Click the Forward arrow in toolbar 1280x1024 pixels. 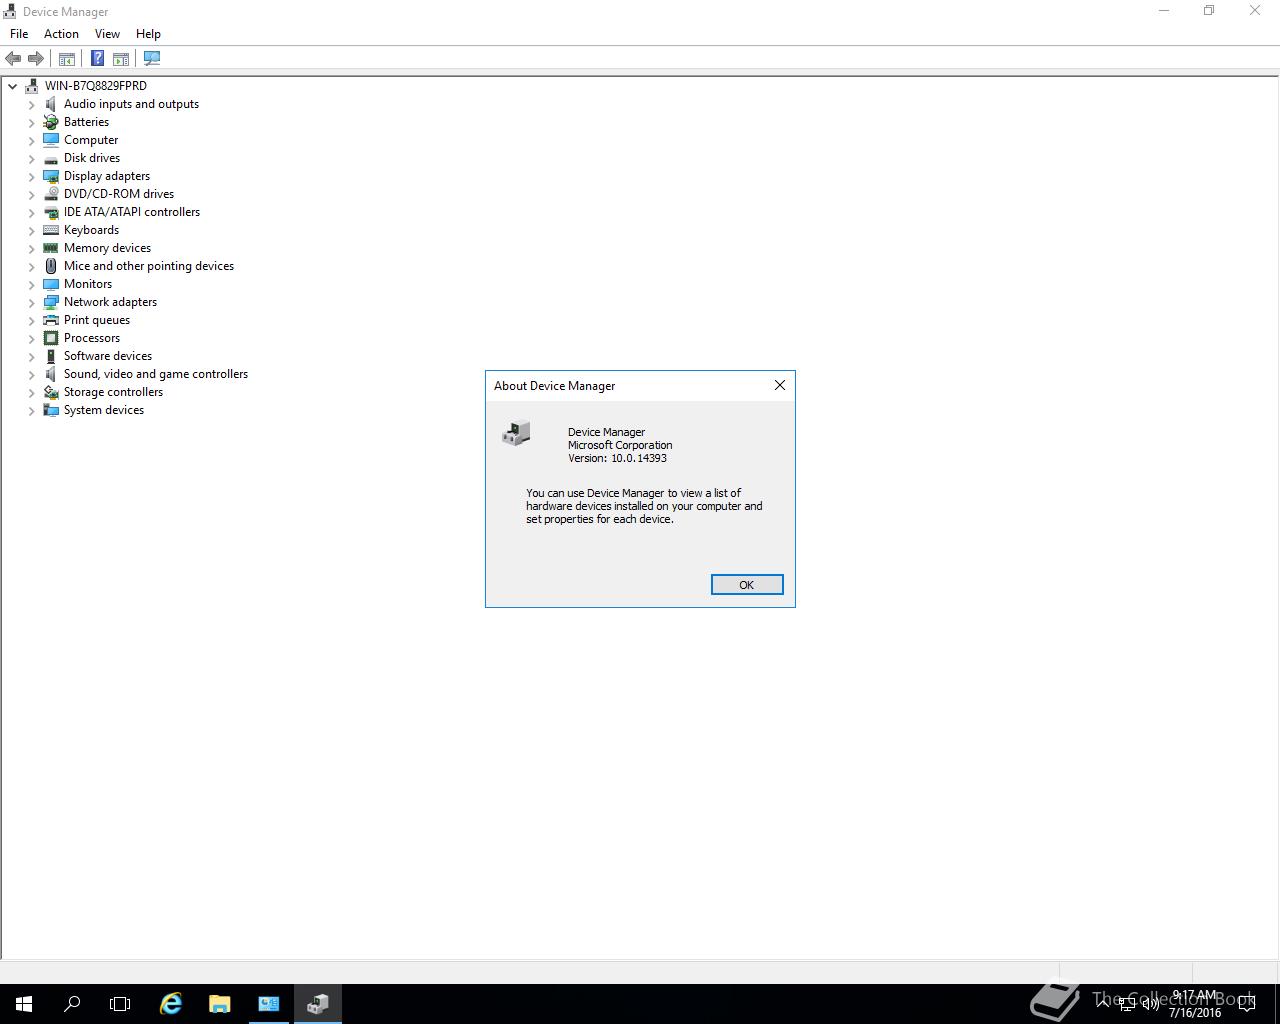(36, 59)
